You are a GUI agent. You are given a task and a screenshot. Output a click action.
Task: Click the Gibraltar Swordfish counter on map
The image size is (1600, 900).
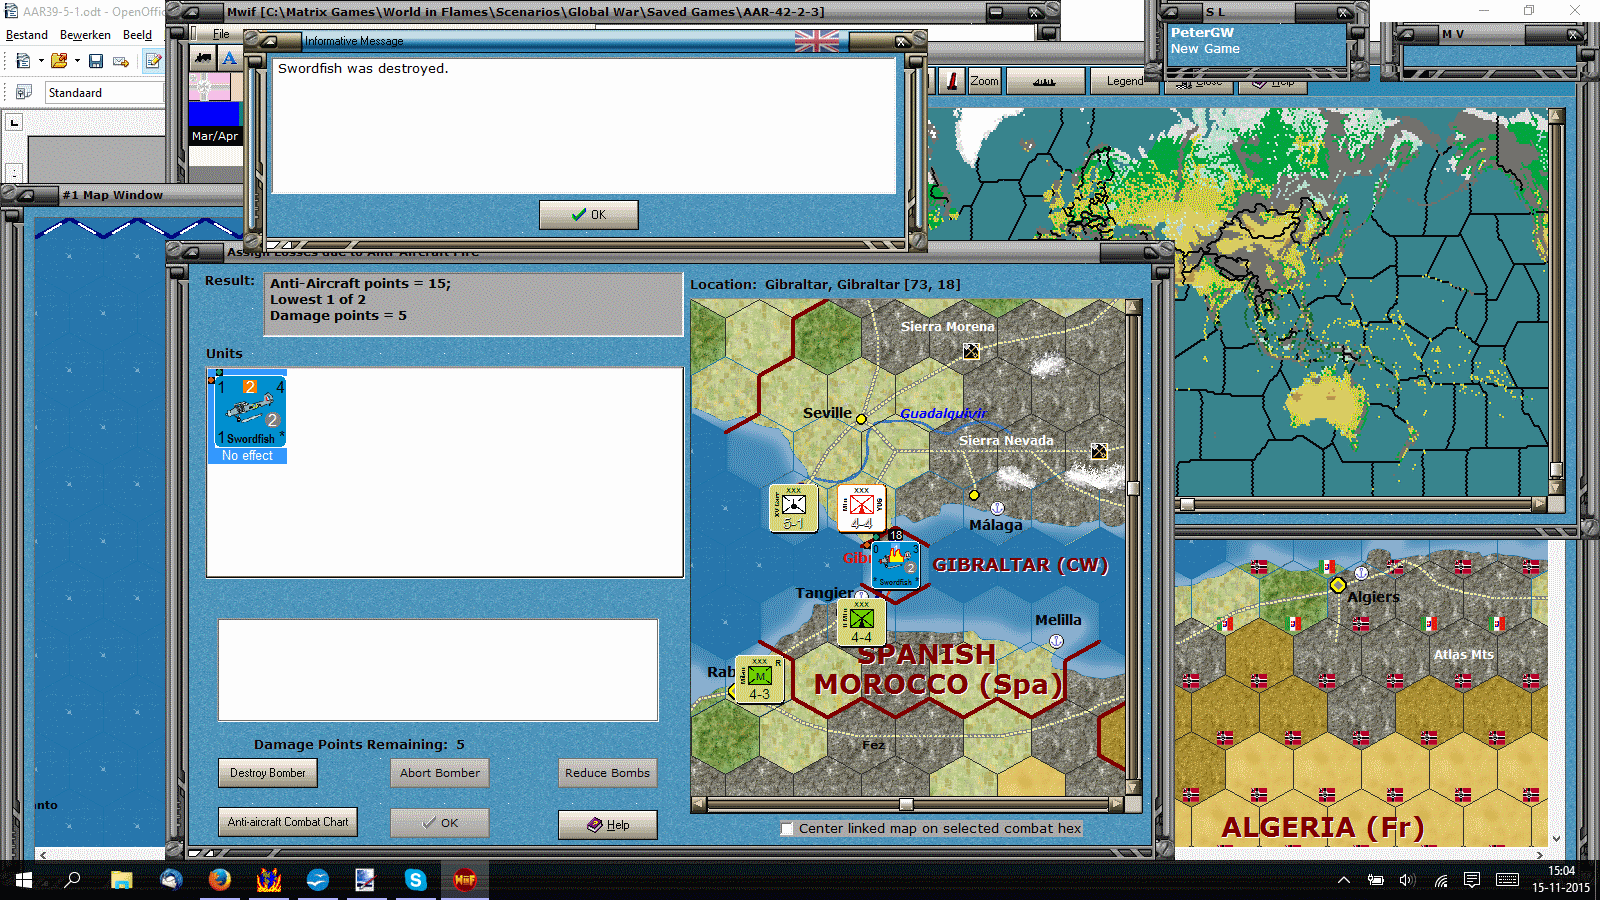[x=896, y=564]
